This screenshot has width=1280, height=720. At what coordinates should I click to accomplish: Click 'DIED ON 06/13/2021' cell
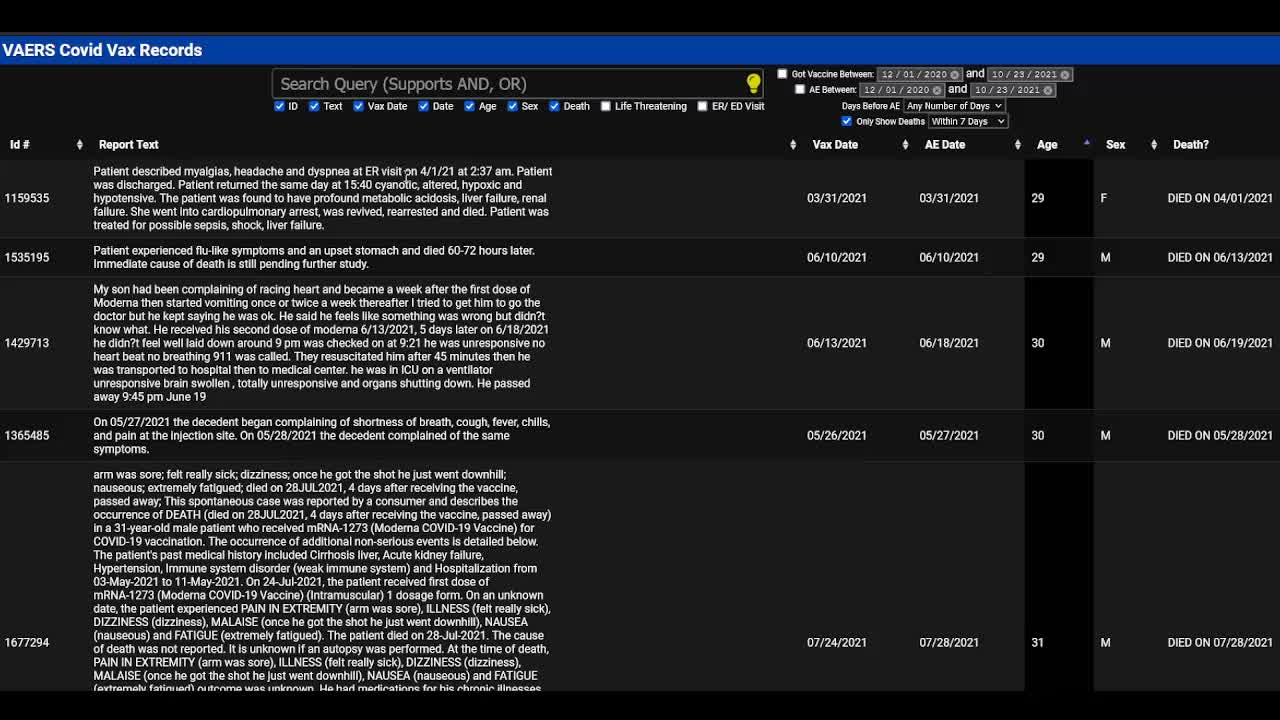pyautogui.click(x=1220, y=257)
